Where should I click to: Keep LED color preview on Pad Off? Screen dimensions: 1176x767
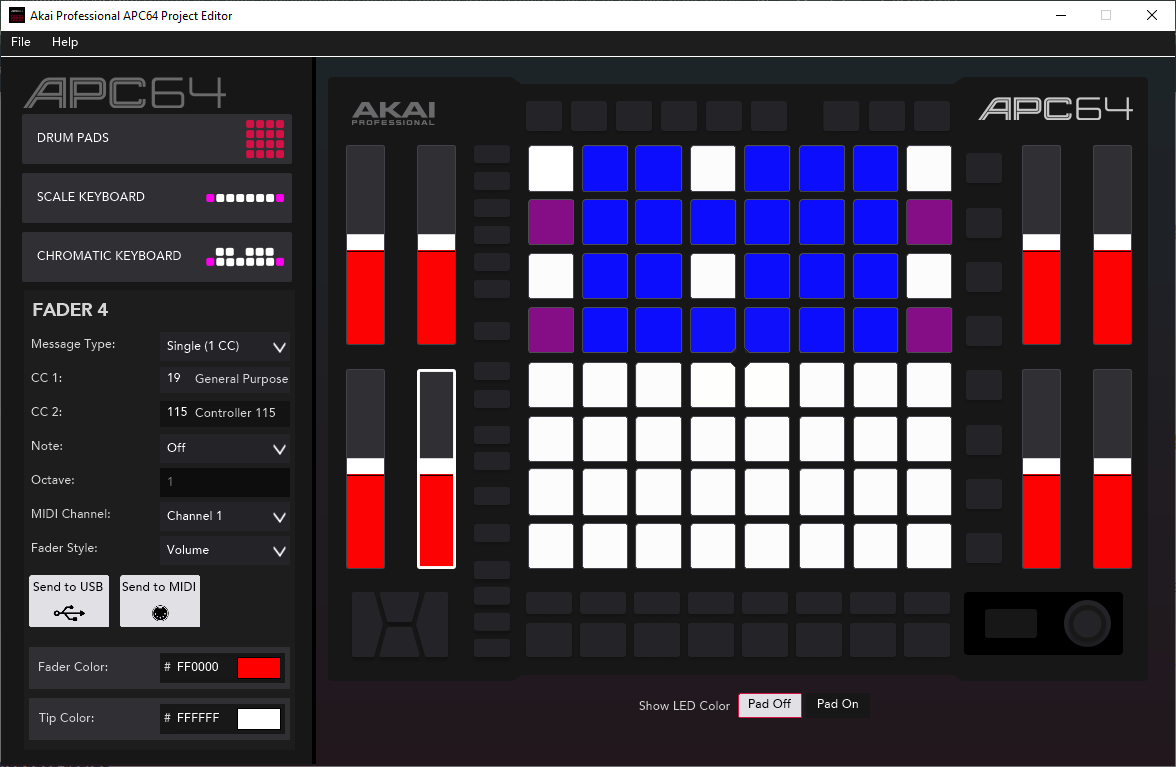[x=769, y=705]
